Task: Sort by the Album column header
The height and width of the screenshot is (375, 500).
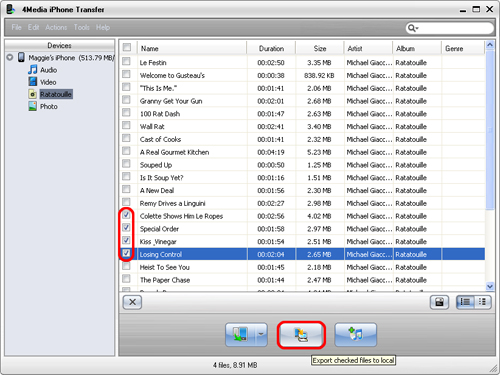Action: pos(416,48)
